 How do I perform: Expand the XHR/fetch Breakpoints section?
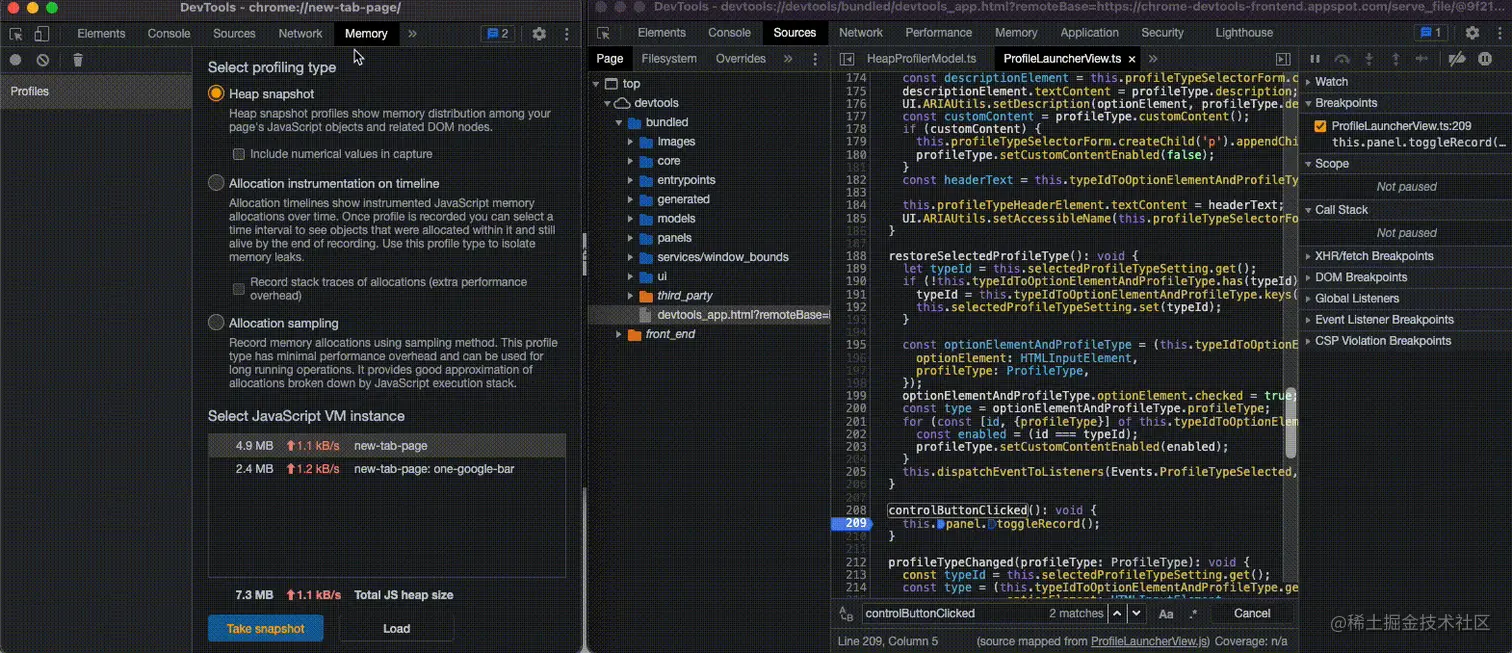coord(1307,256)
